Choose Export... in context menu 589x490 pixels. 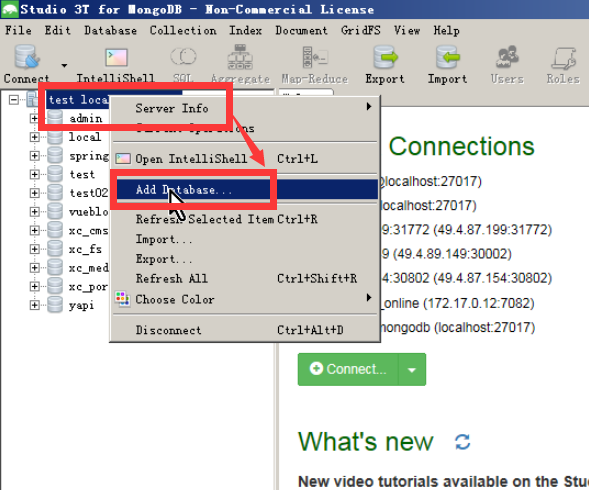(x=245, y=259)
